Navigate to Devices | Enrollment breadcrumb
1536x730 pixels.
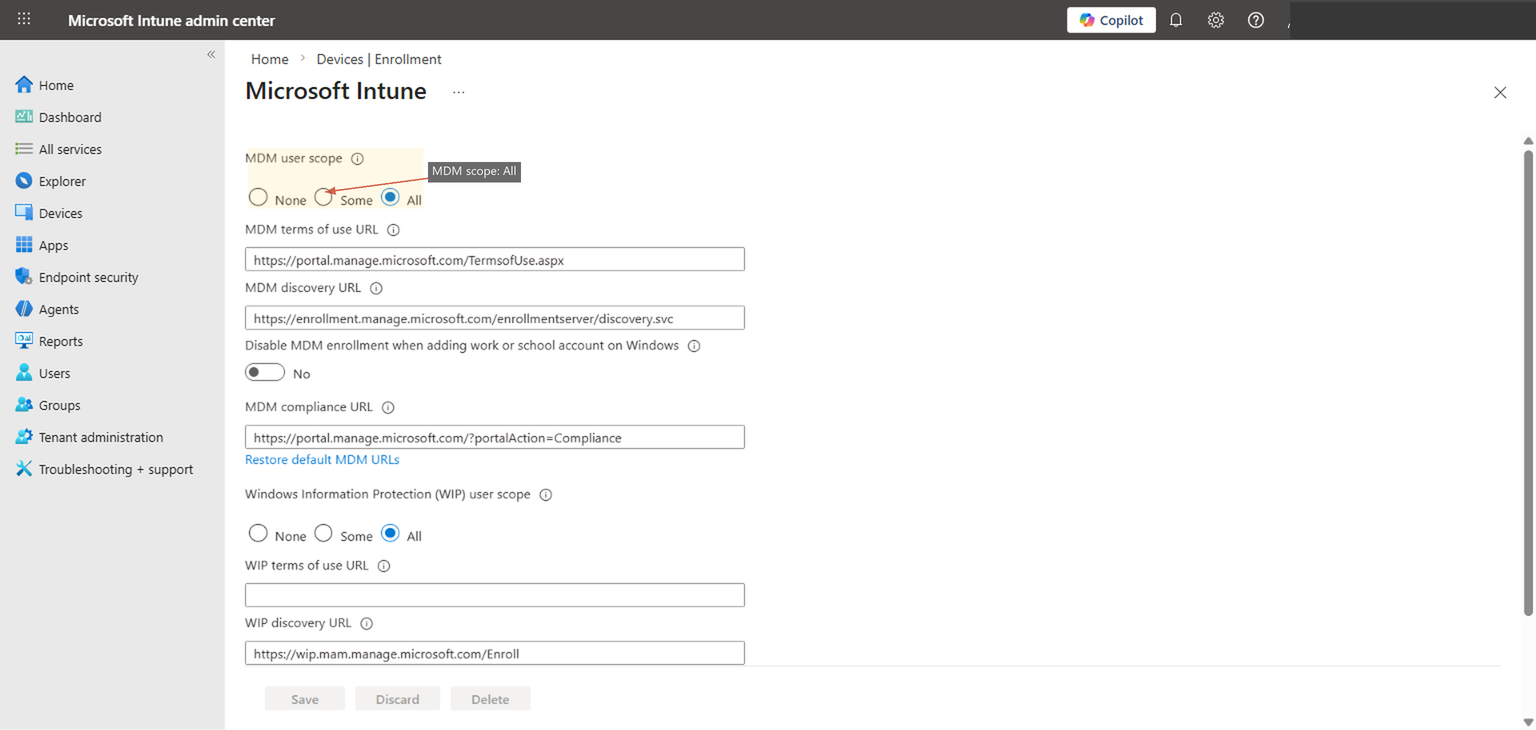click(x=378, y=58)
